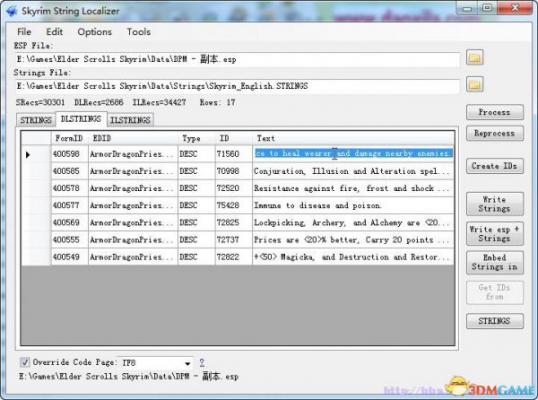Select FormID cell 400569
Screen dimensions: 538x400
tap(70, 223)
